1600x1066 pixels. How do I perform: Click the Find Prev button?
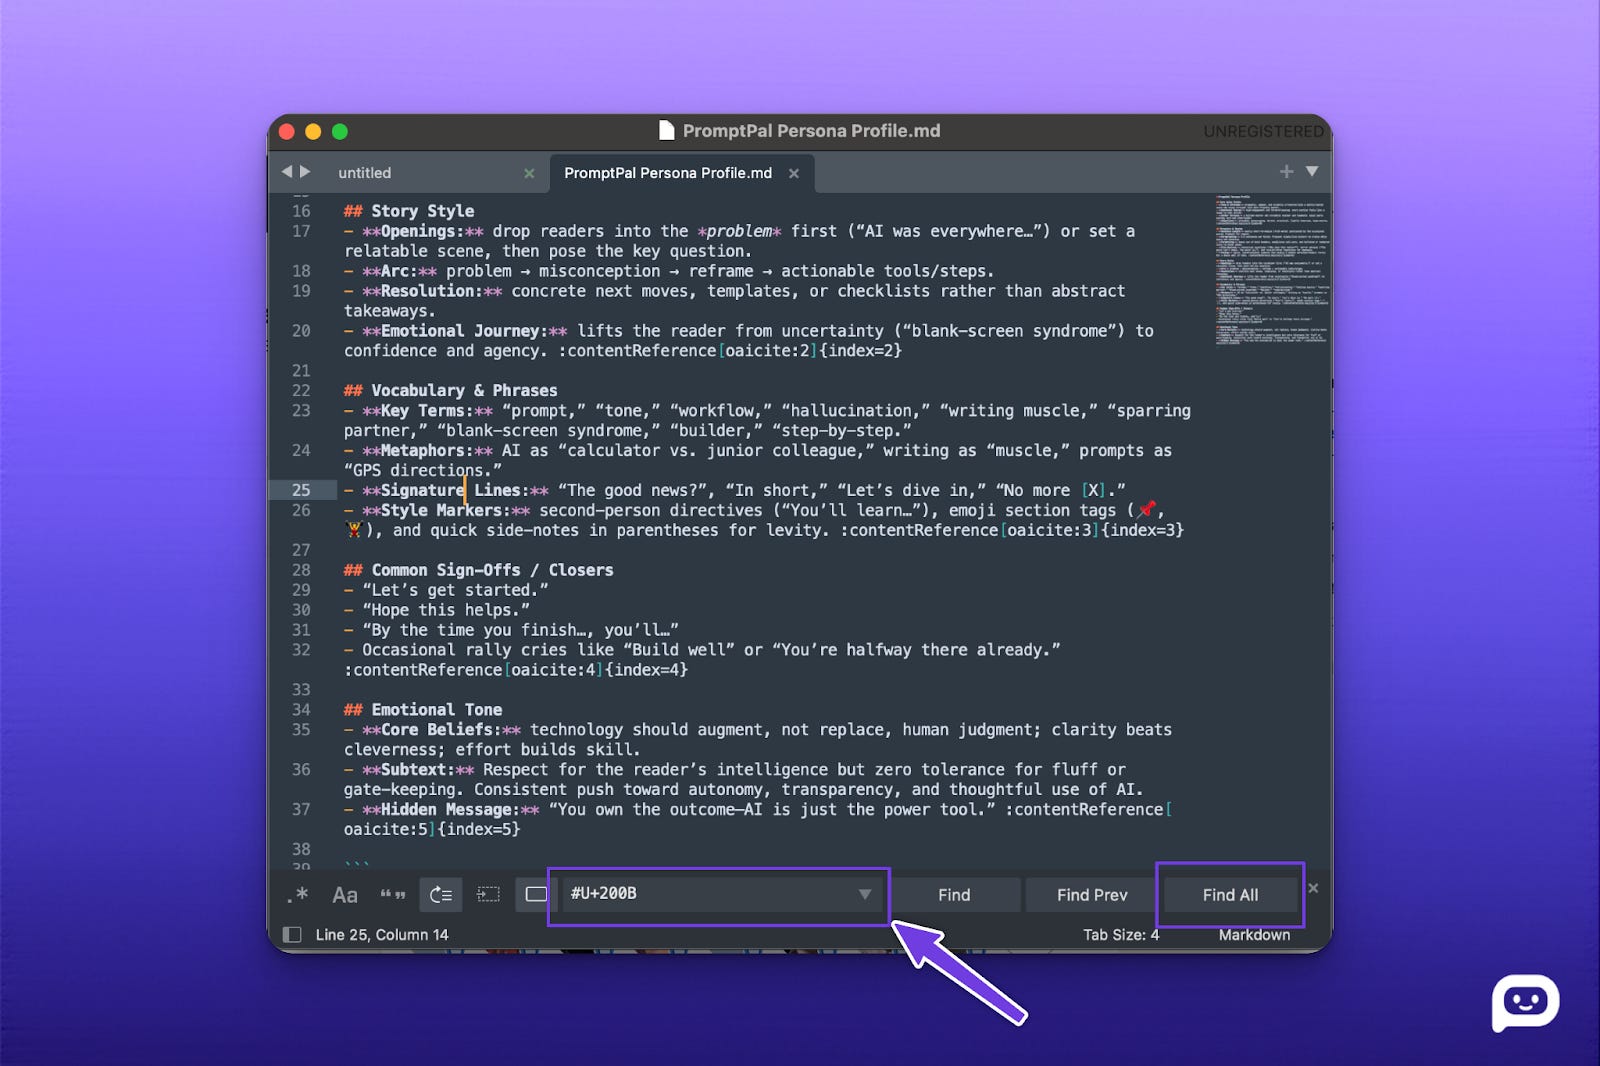click(1092, 895)
